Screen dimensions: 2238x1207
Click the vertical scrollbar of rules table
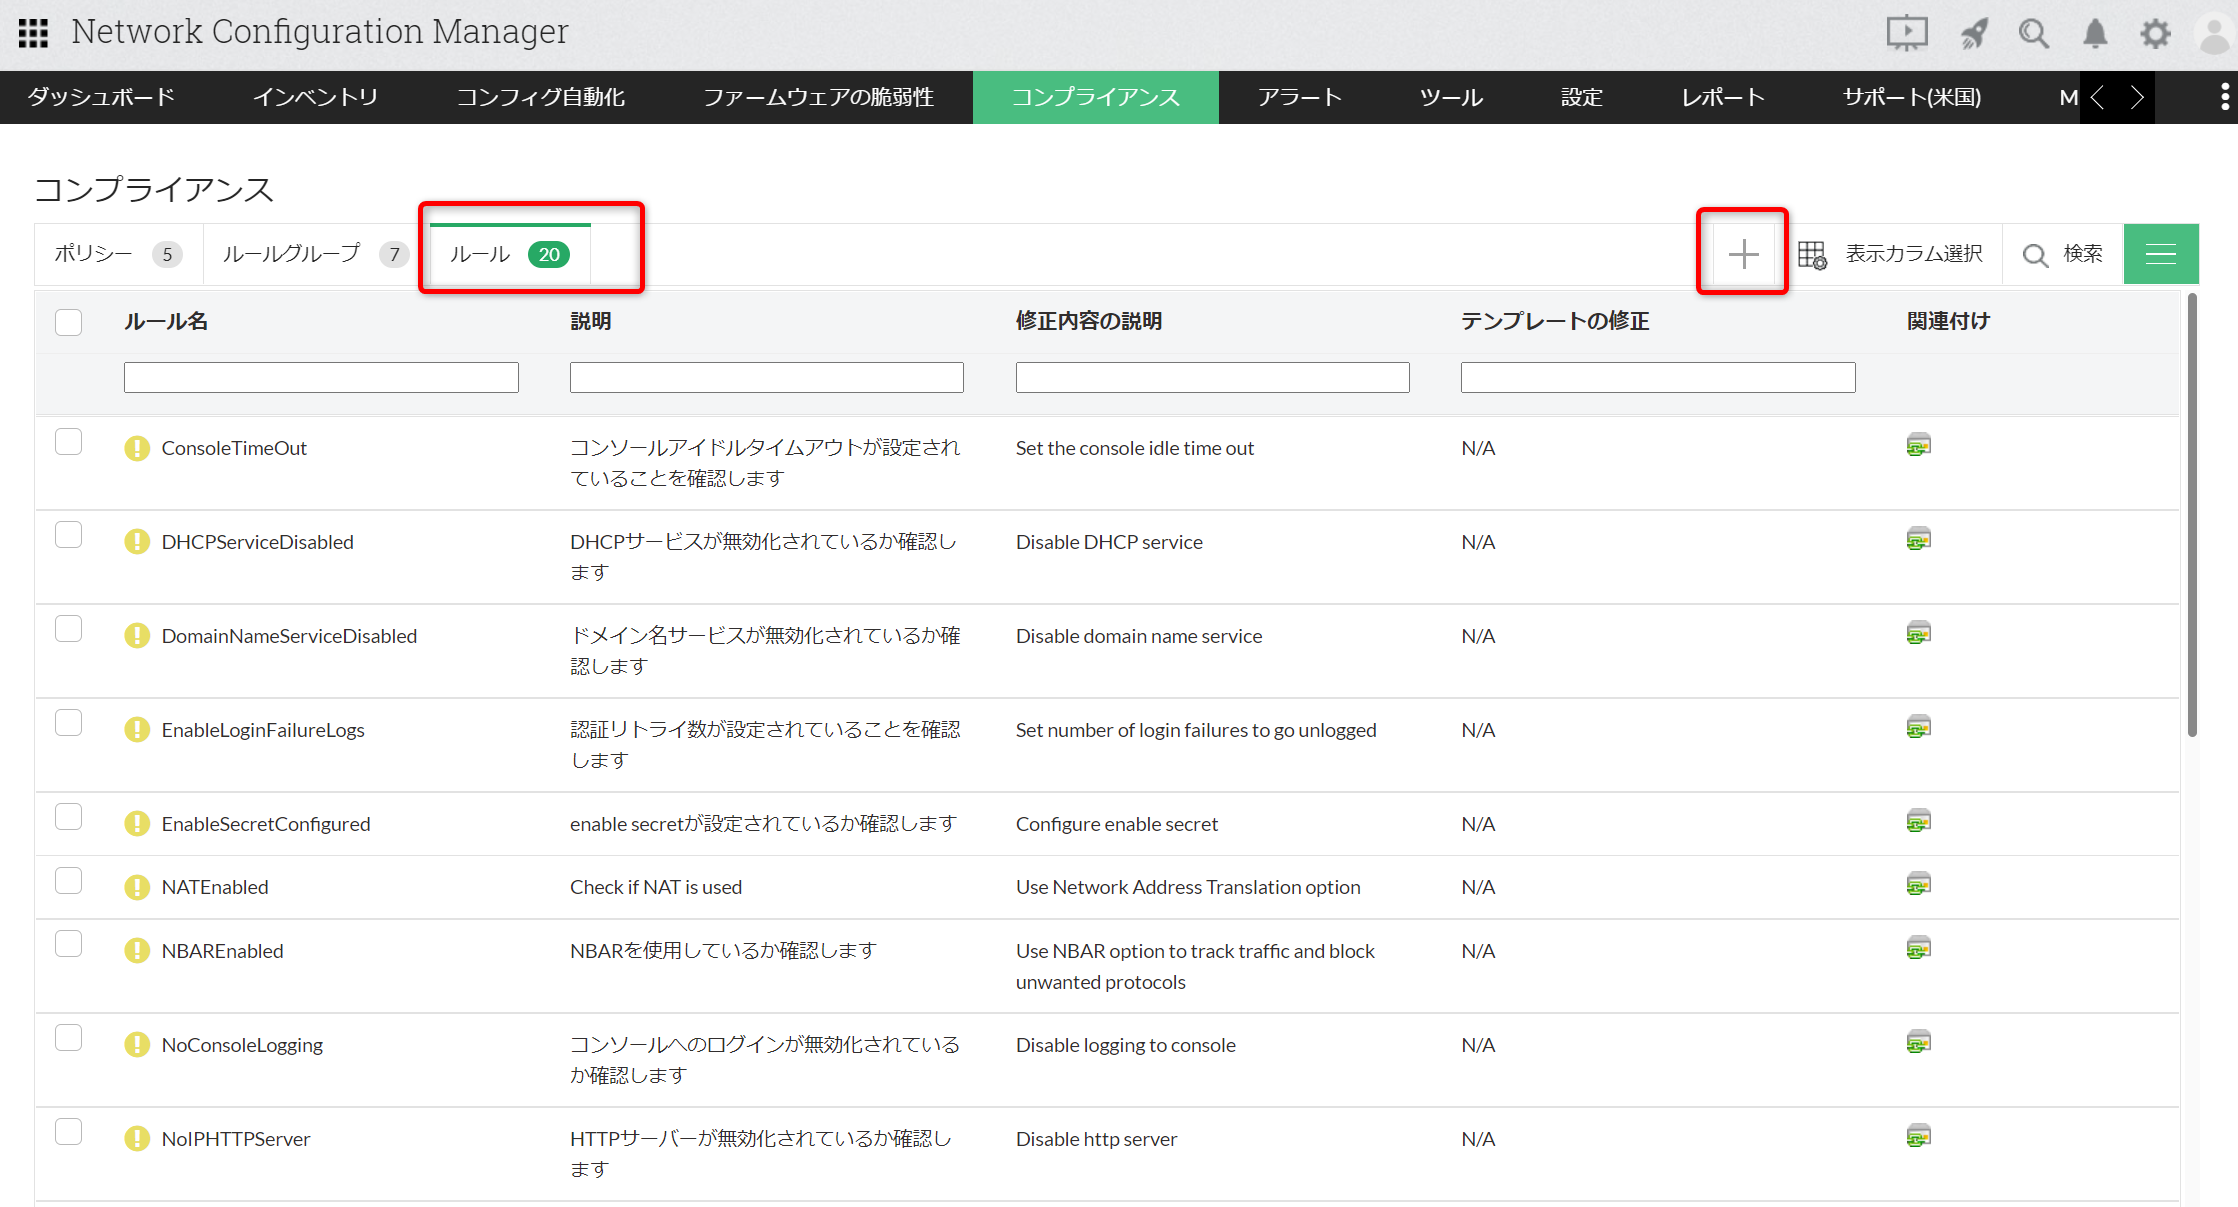pyautogui.click(x=2192, y=515)
